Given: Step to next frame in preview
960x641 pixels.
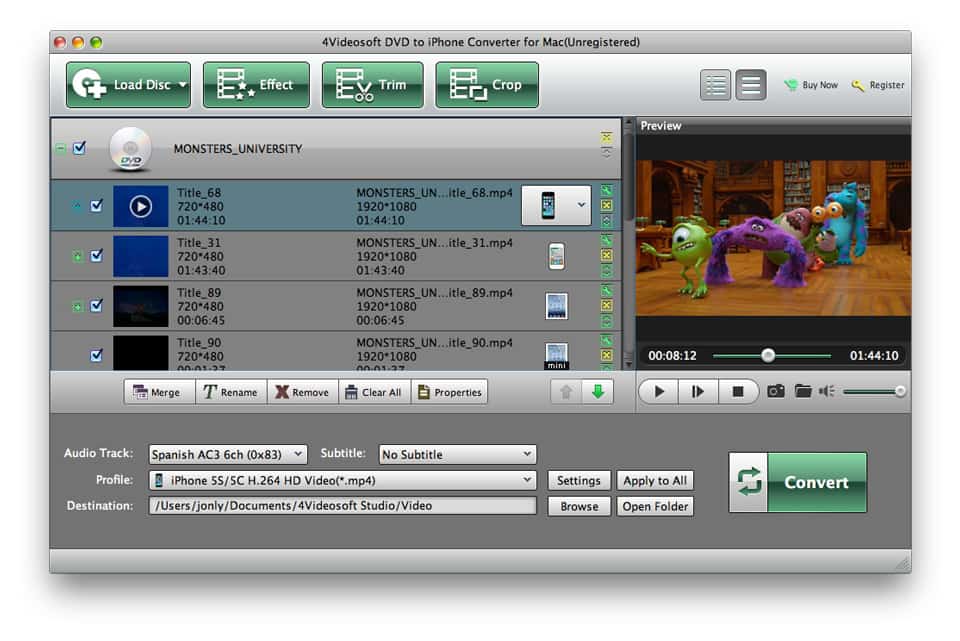Looking at the screenshot, I should point(697,391).
